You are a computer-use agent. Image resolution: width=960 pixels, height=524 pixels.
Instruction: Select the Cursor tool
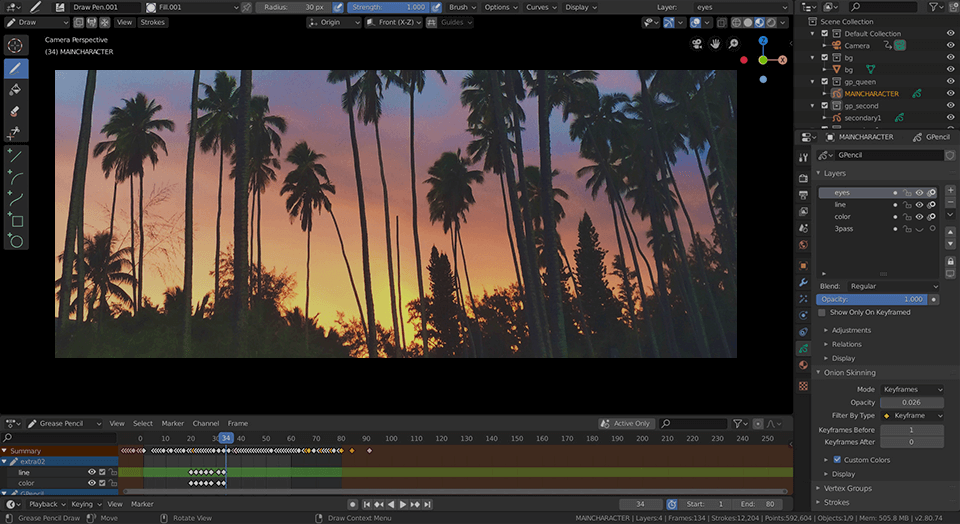pos(16,46)
